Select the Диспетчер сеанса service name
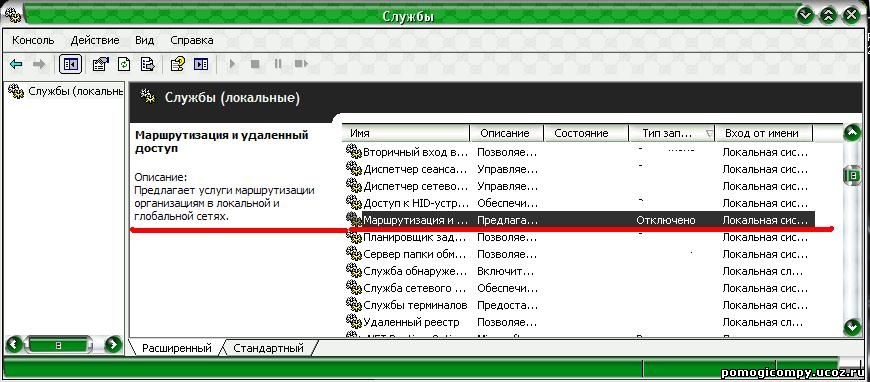Image resolution: width=870 pixels, height=382 pixels. 416,169
